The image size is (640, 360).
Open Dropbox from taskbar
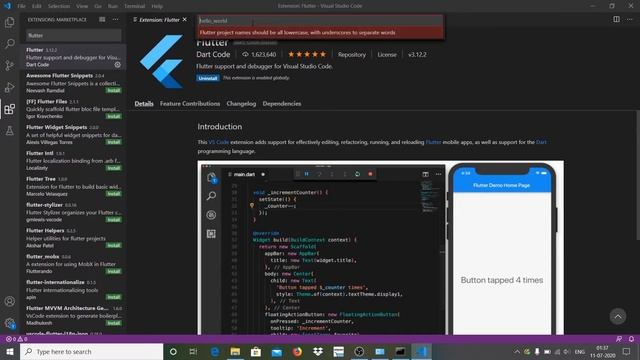[x=318, y=351]
